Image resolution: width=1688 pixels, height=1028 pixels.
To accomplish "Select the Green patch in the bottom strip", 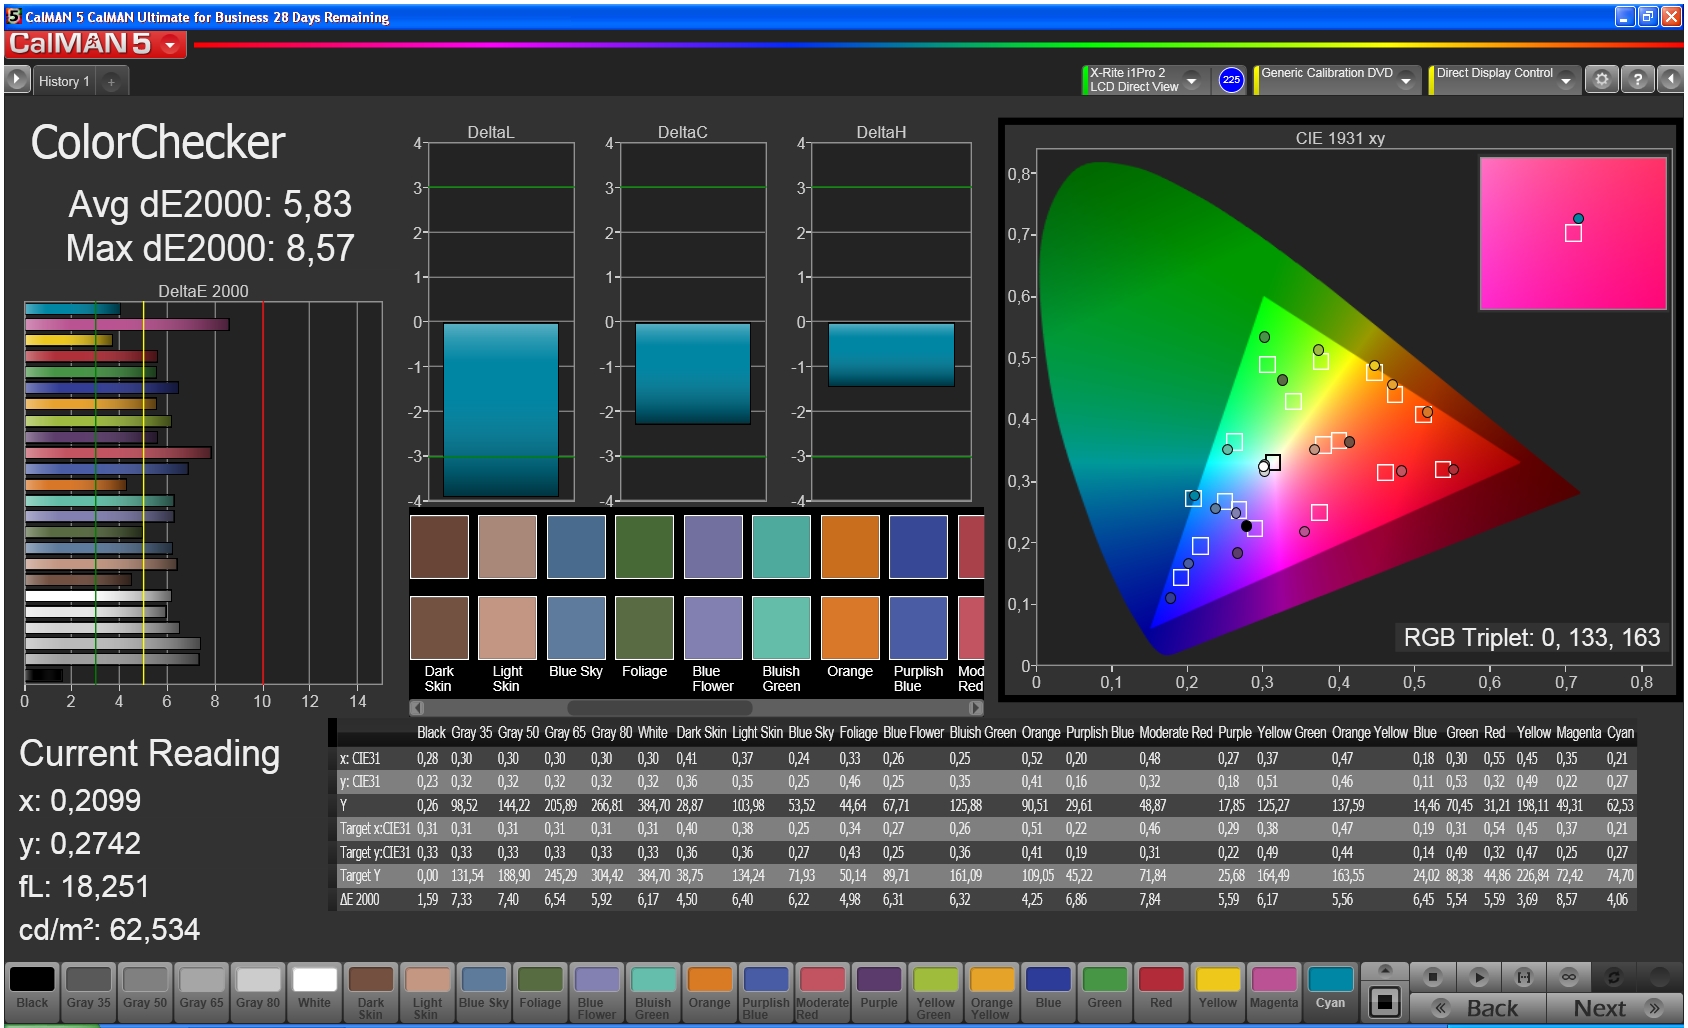I will (x=1105, y=992).
